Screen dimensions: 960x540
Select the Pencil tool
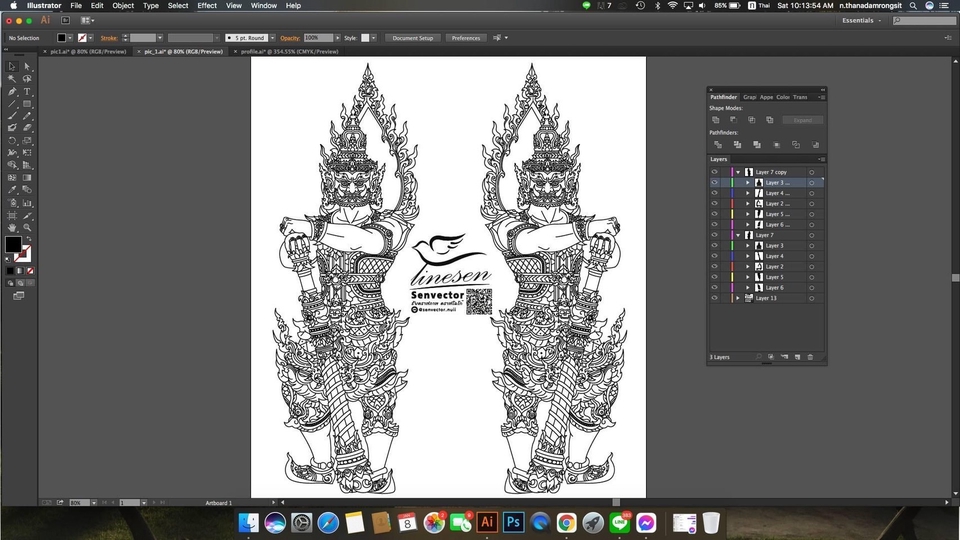[x=27, y=116]
